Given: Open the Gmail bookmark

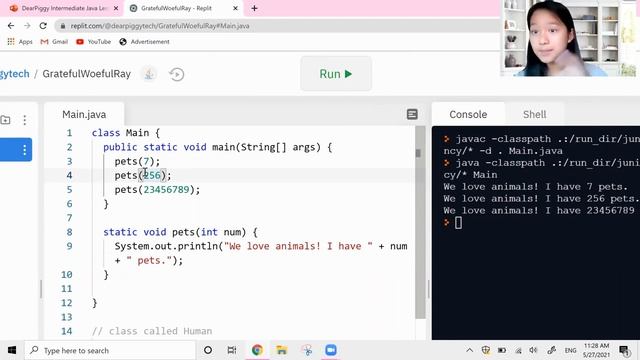Looking at the screenshot, I should pyautogui.click(x=54, y=42).
